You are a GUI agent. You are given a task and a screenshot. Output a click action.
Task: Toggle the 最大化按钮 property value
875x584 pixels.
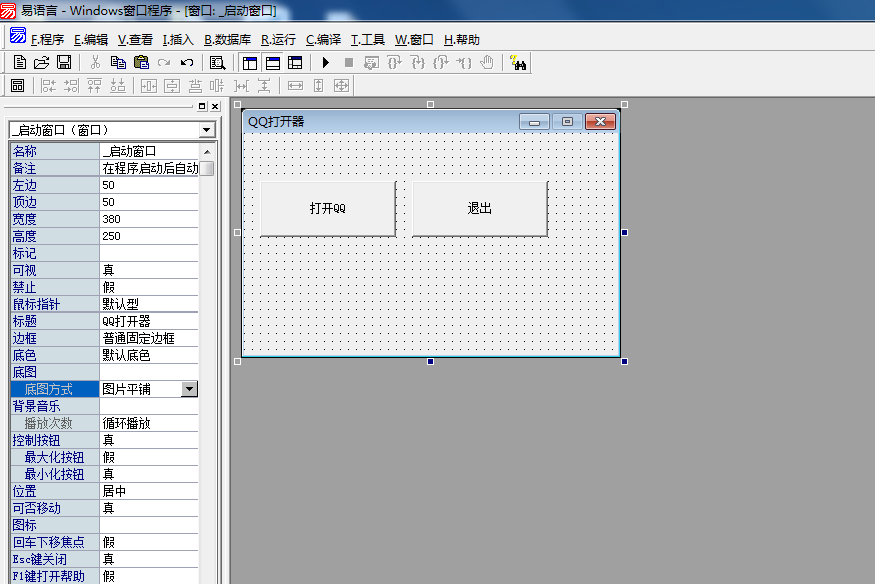148,457
